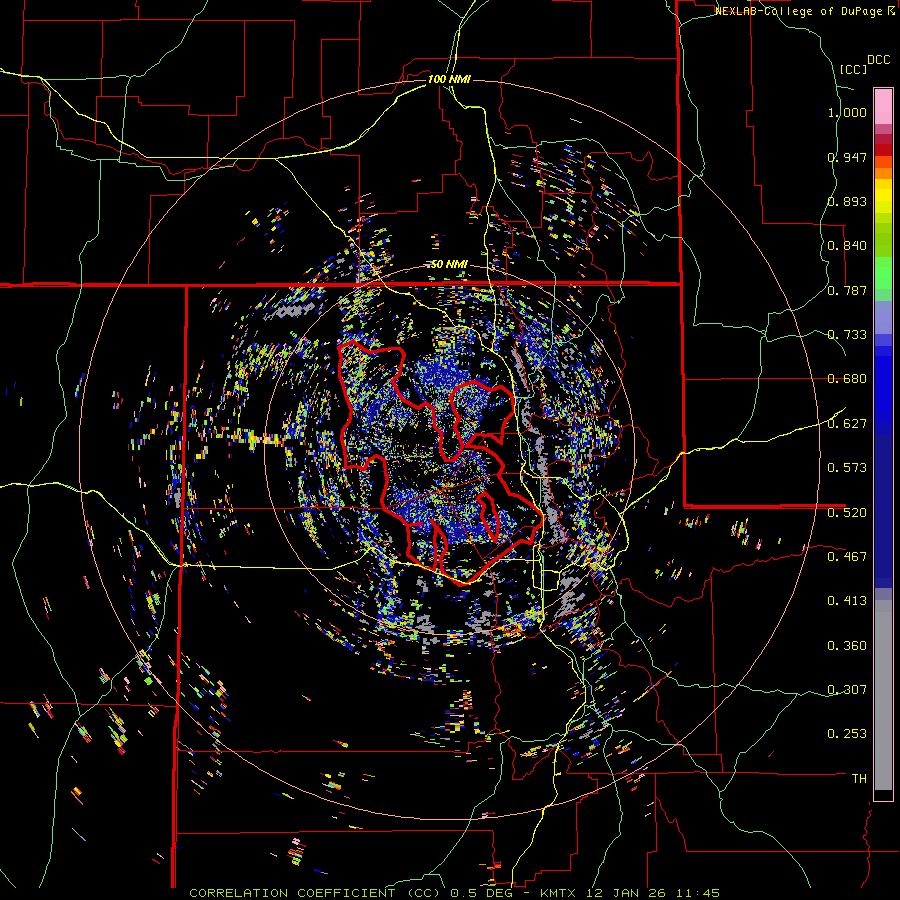Pick the red segment of the color bar
The width and height of the screenshot is (900, 900).
point(883,150)
